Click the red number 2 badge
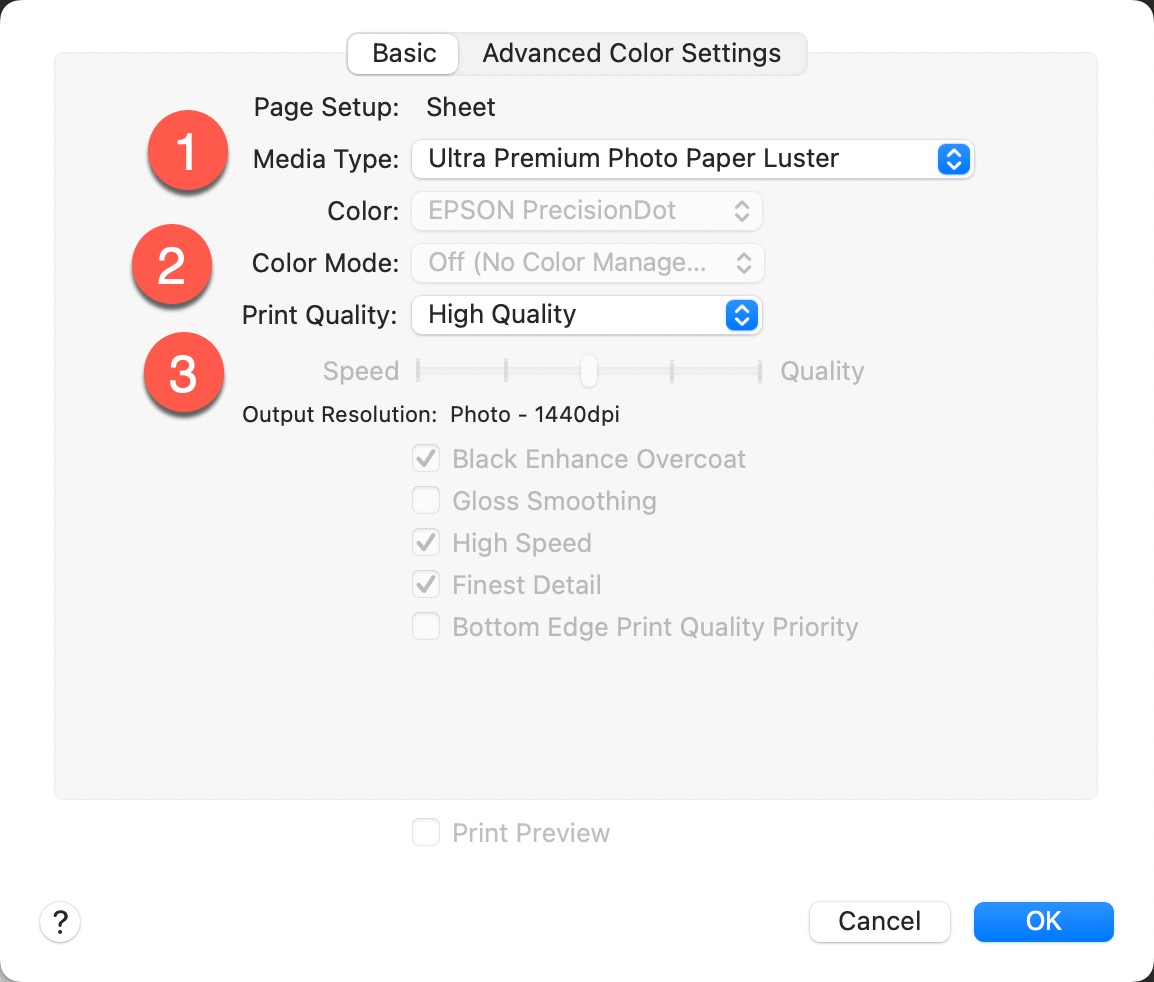The height and width of the screenshot is (982, 1154). [x=172, y=266]
